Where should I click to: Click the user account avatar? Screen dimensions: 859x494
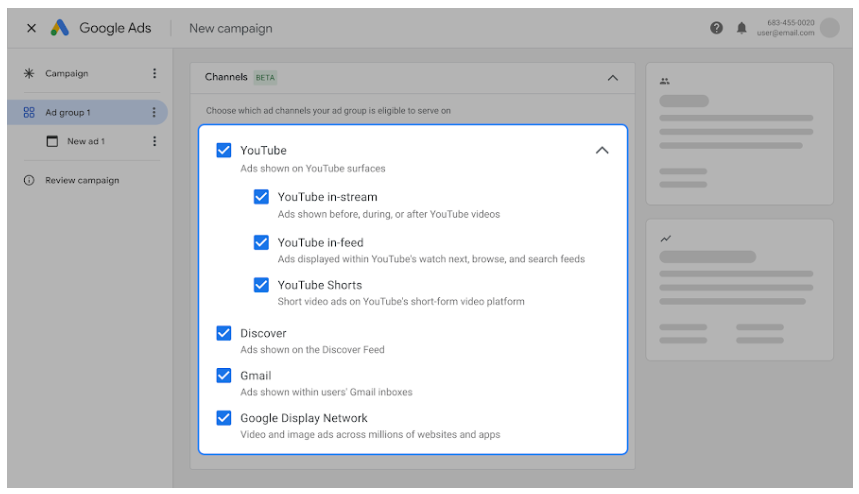click(x=829, y=28)
